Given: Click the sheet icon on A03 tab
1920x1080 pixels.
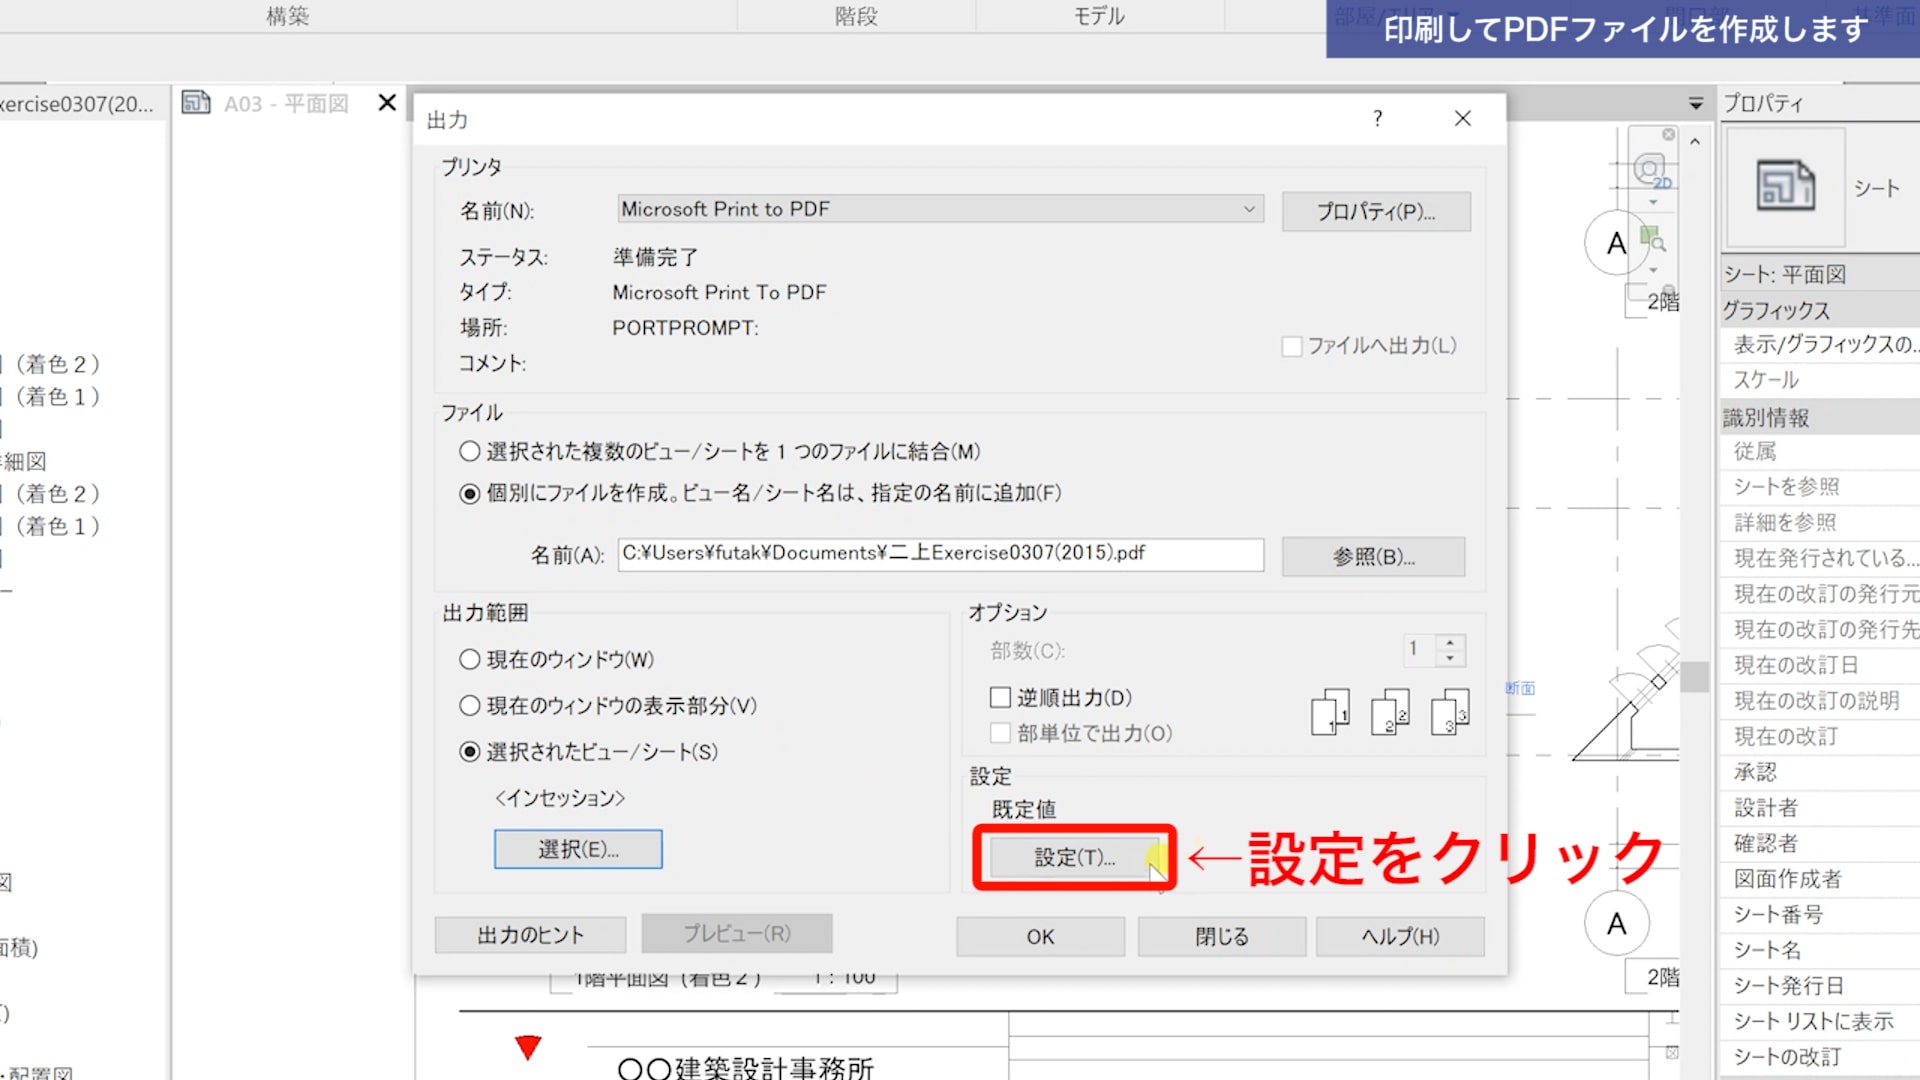Looking at the screenshot, I should (196, 103).
